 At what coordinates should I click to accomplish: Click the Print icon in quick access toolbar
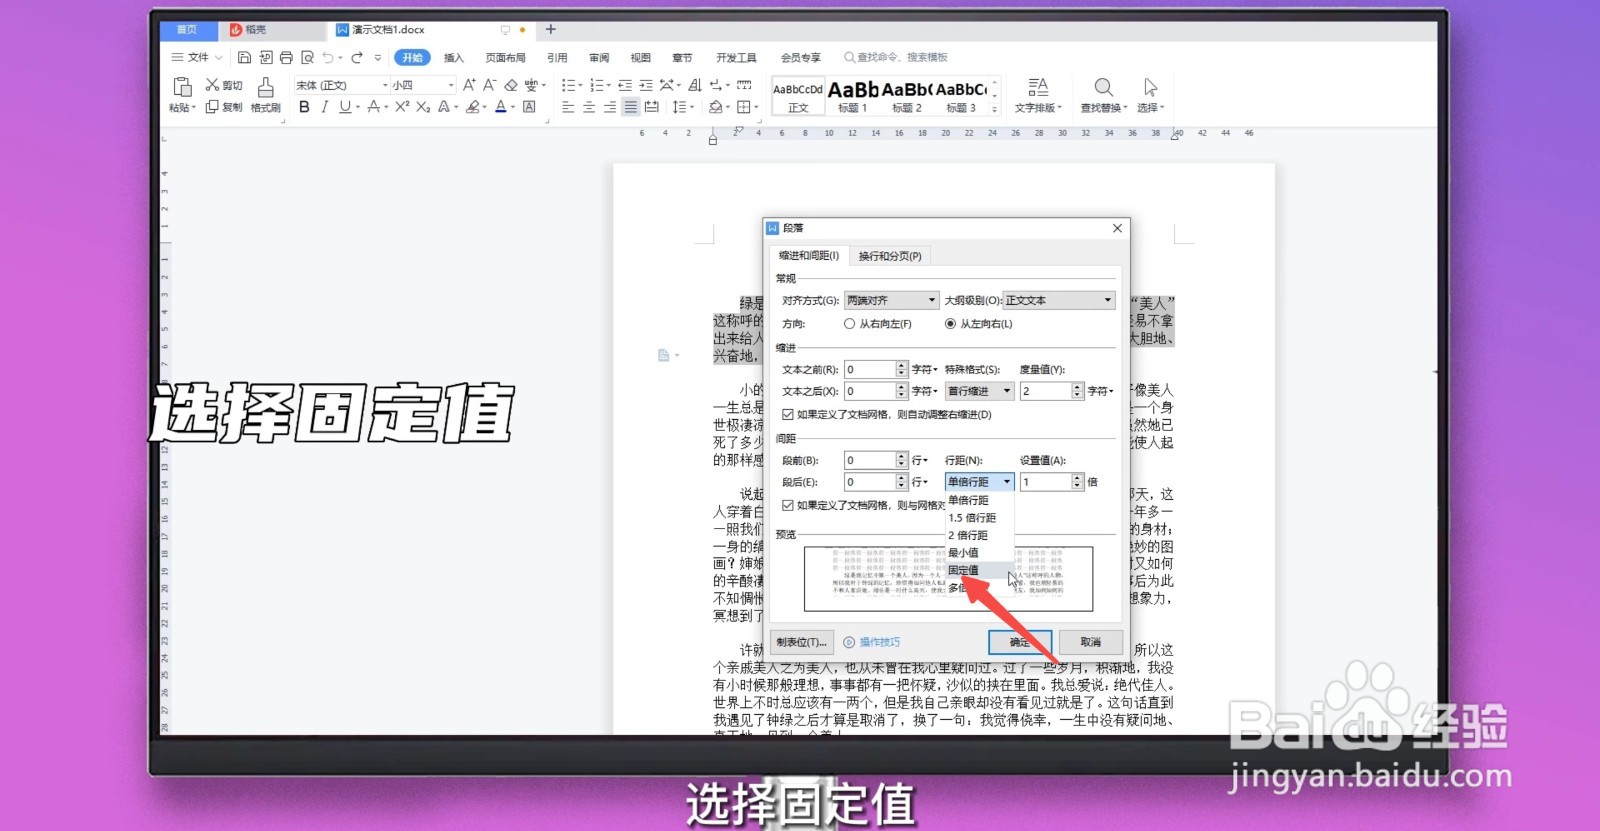286,58
